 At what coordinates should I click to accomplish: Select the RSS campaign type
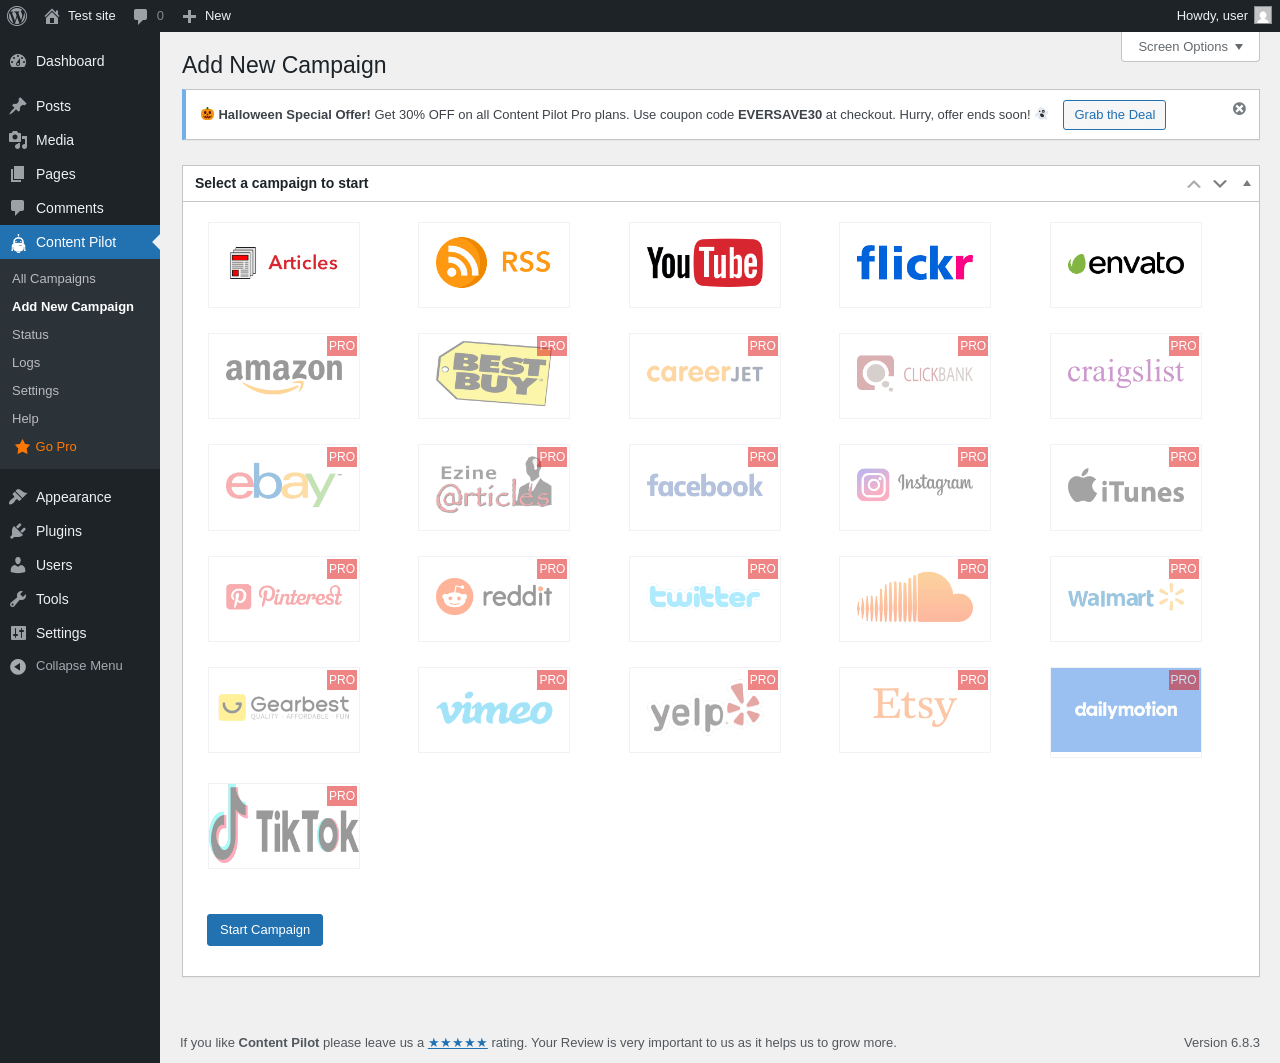tap(494, 265)
